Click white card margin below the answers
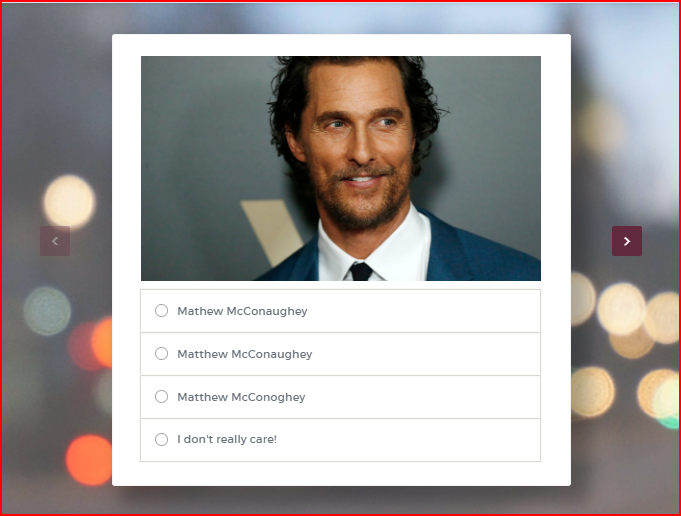Viewport: 681px width, 516px height. coord(340,474)
